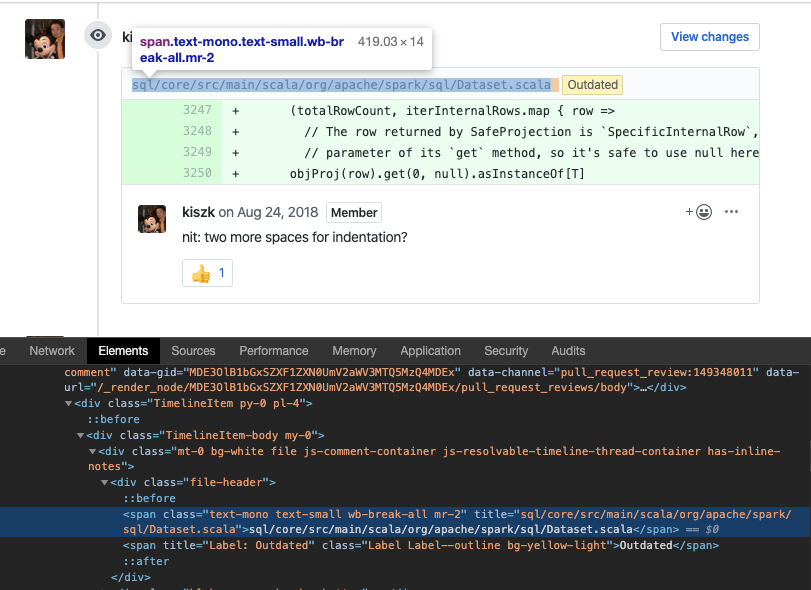This screenshot has width=811, height=590.
Task: Click the 'on Aug 24, 2018' timestamp
Action: coord(268,213)
